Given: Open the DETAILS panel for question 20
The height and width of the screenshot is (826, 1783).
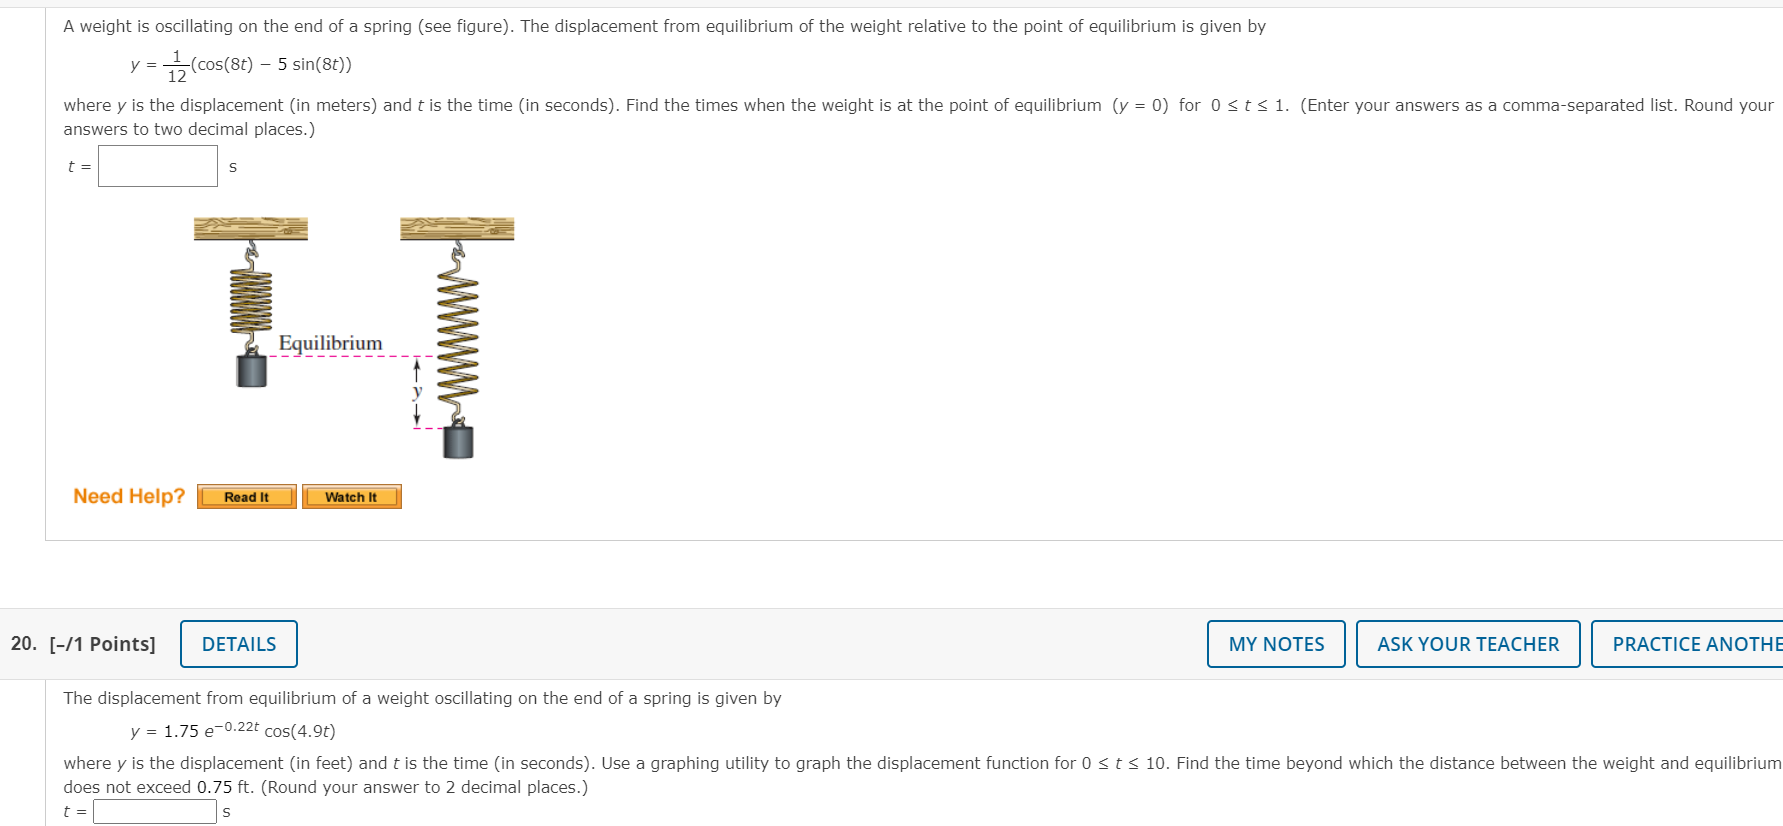Looking at the screenshot, I should 238,644.
